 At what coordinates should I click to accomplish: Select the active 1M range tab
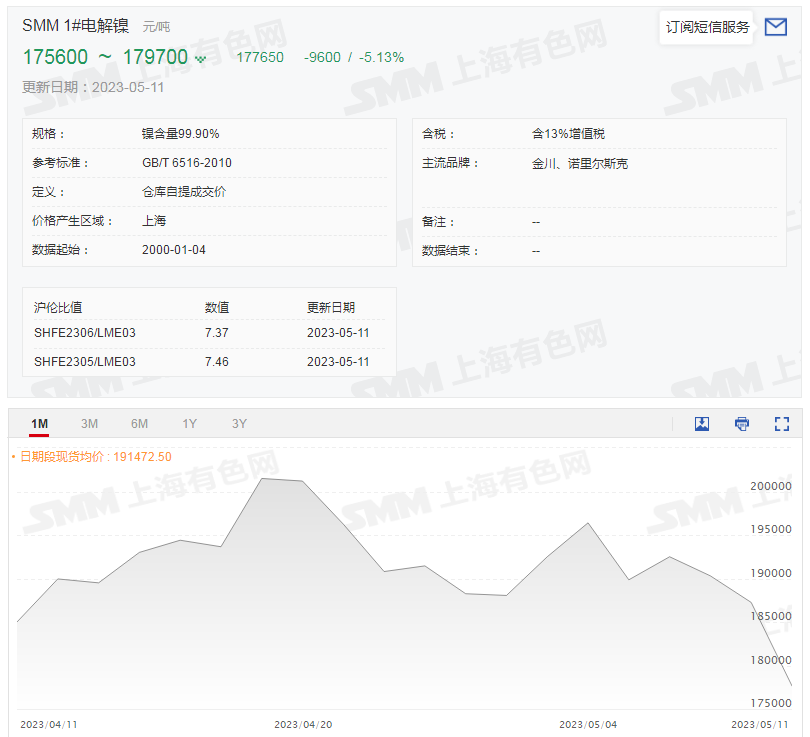tap(40, 424)
